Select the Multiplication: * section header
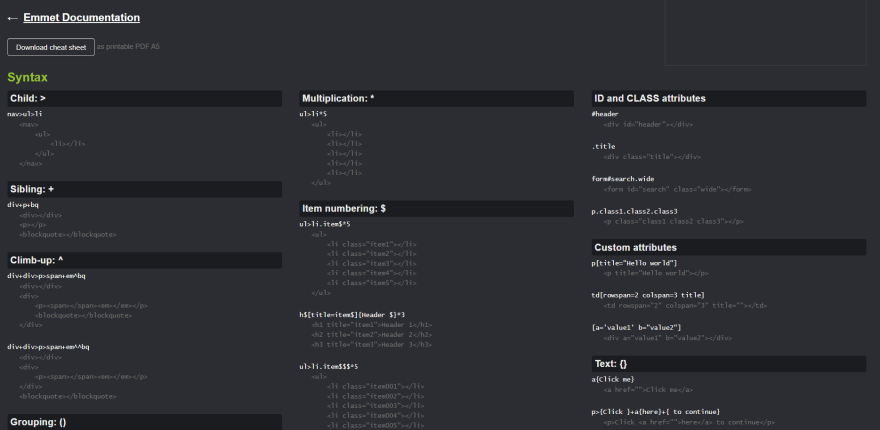 [338, 98]
